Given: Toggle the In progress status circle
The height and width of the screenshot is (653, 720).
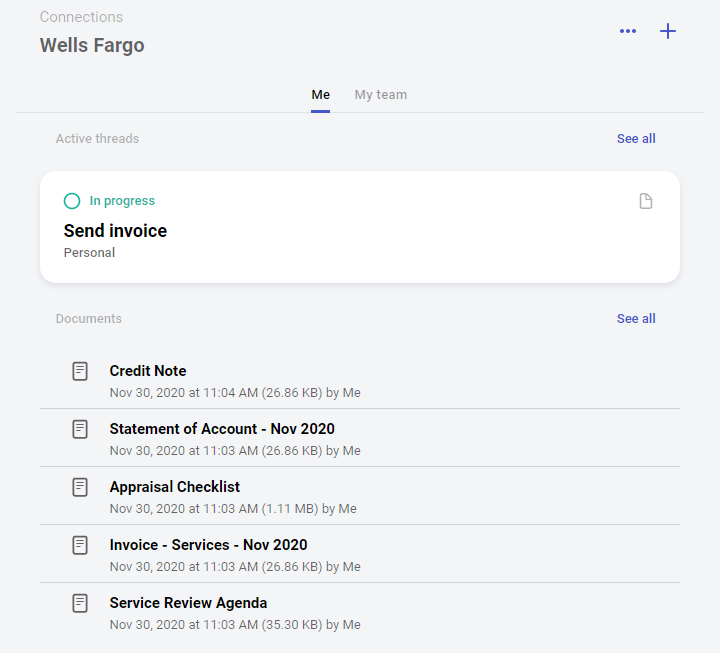Looking at the screenshot, I should [72, 201].
